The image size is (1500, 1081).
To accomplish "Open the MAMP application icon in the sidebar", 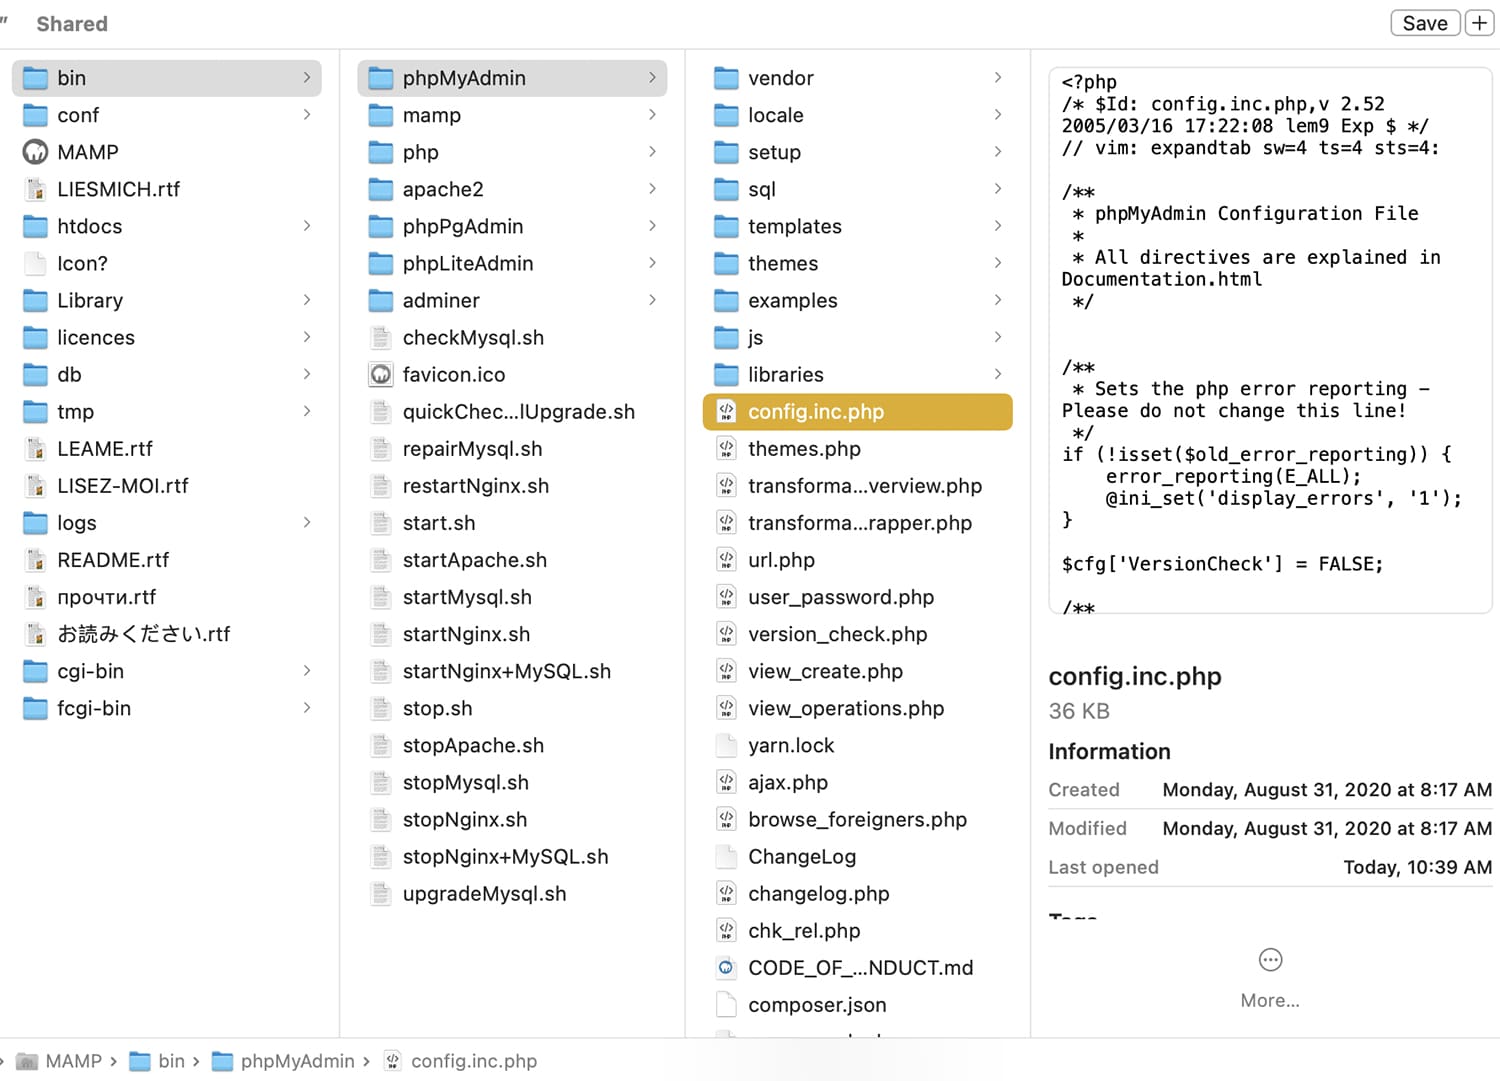I will coord(35,151).
